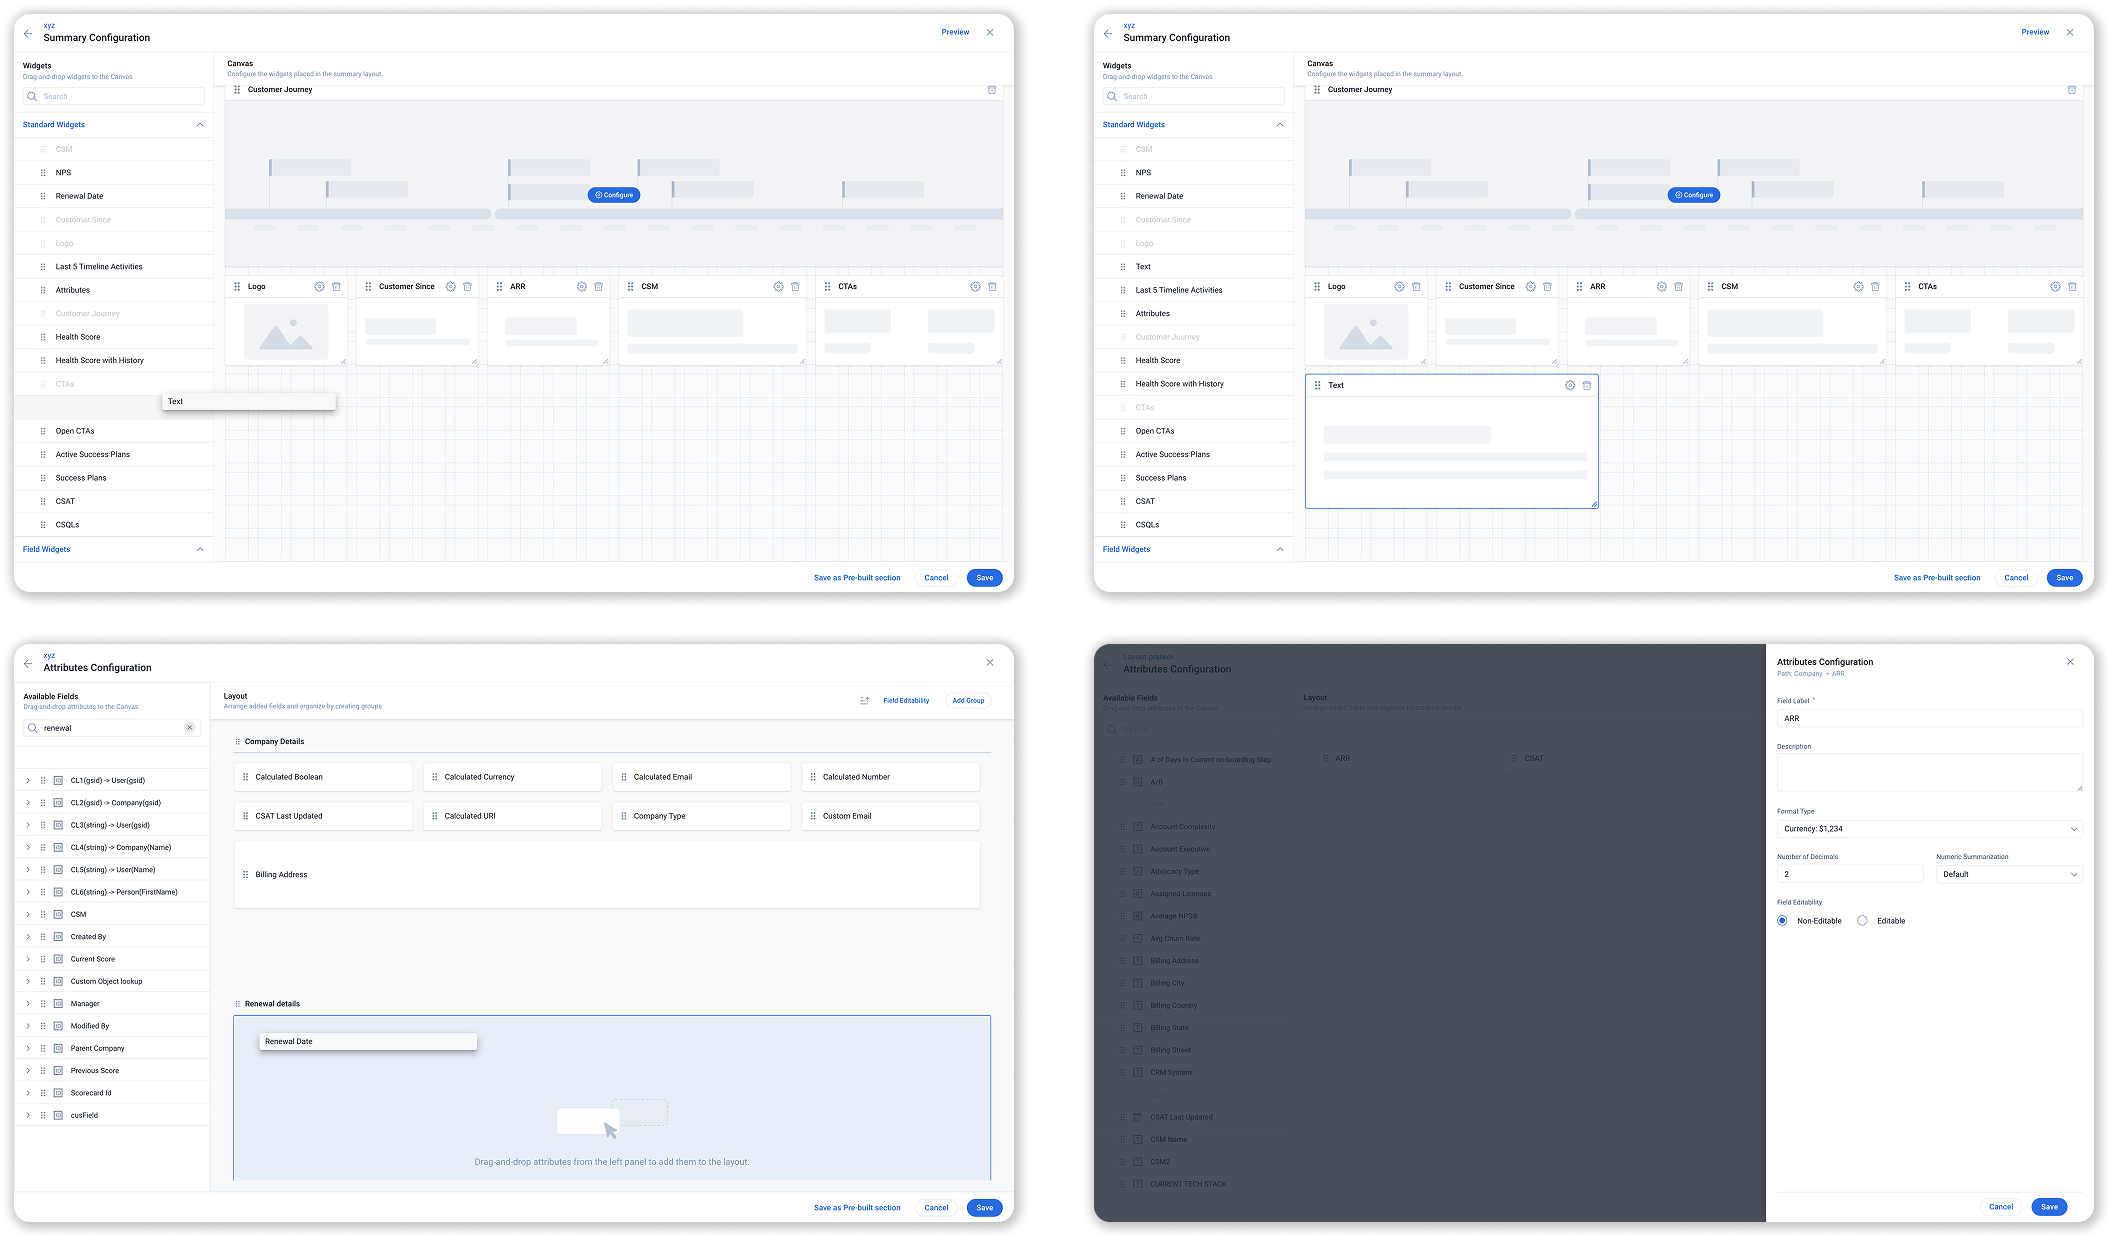Clear the 'renewal' search with the x icon

[x=189, y=728]
